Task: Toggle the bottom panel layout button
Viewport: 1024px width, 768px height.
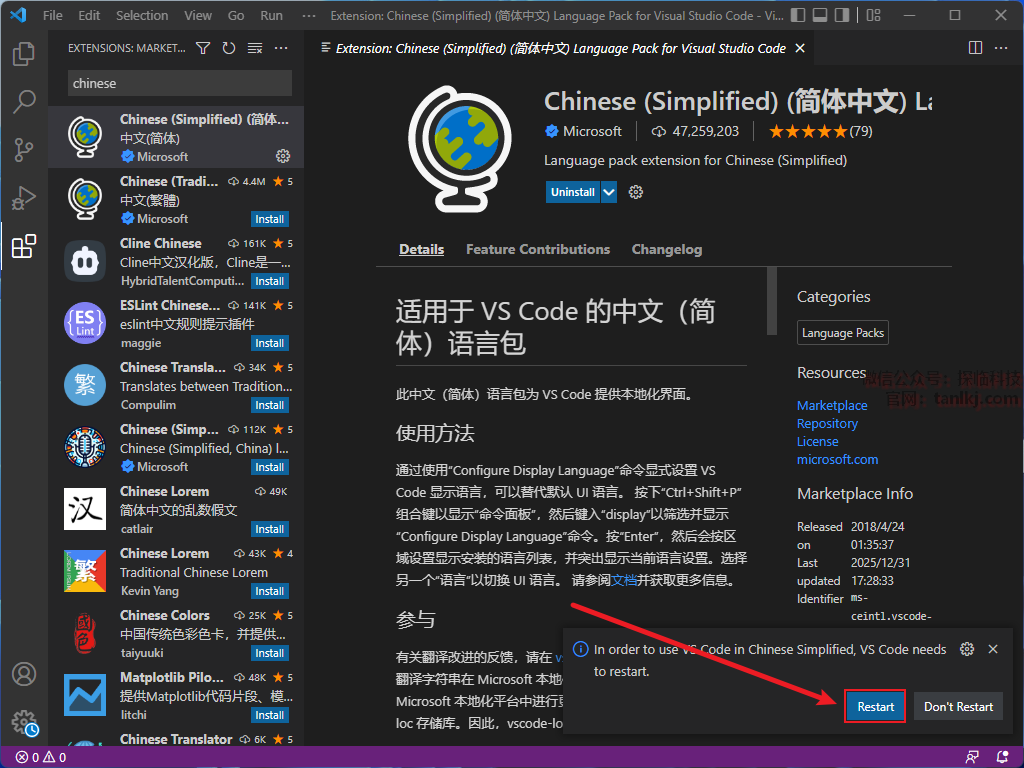Action: tap(821, 16)
